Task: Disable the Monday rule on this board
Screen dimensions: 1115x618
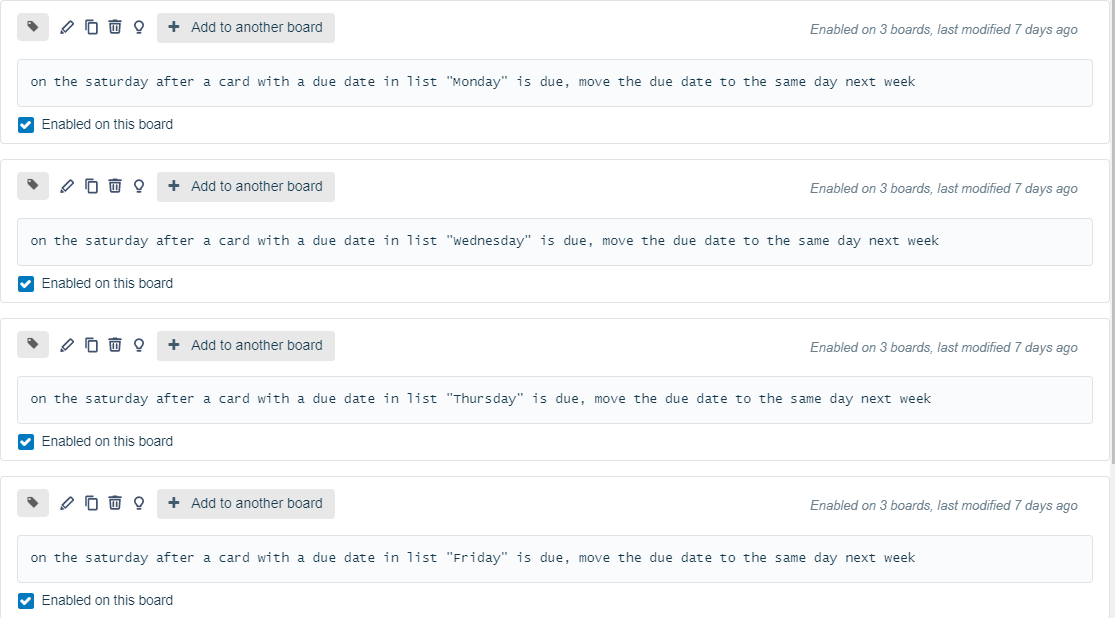Action: (x=26, y=125)
